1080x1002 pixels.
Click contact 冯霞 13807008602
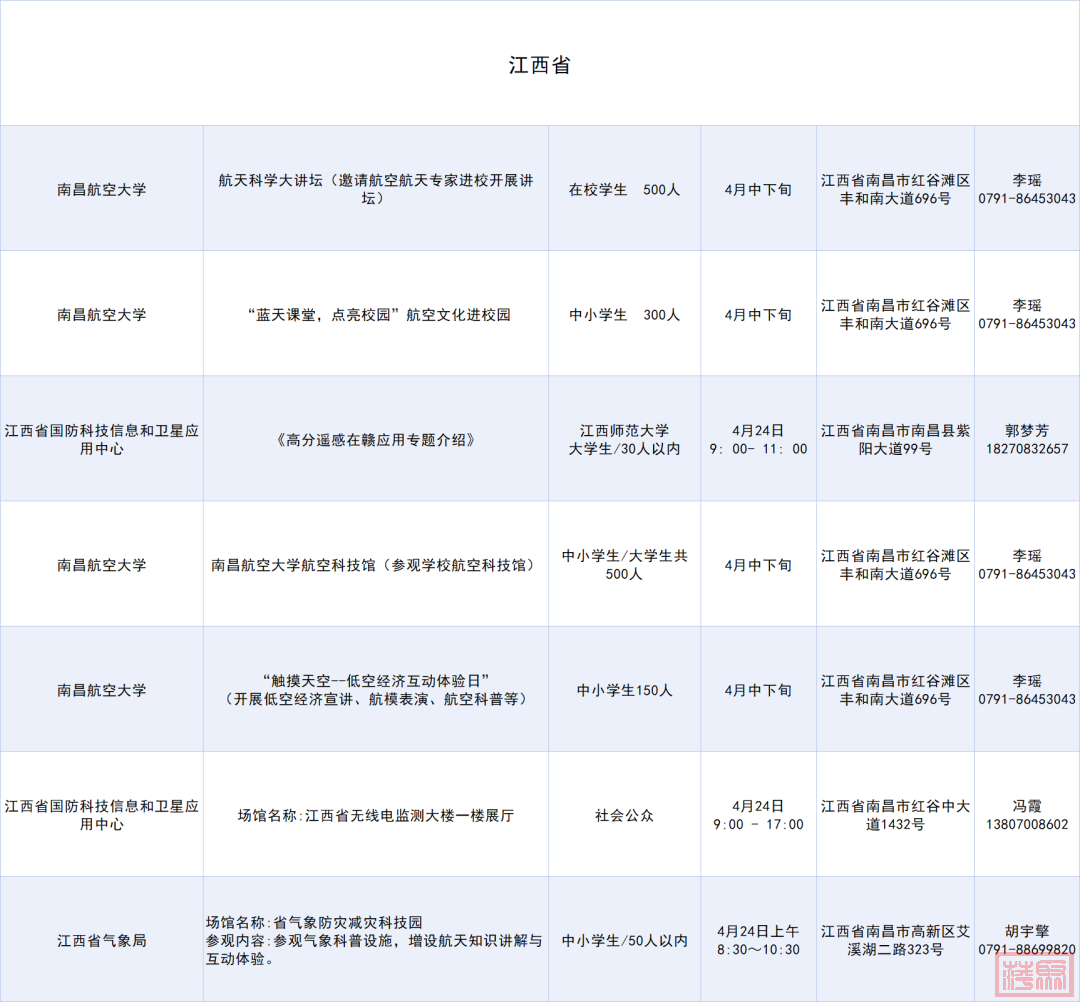1027,815
